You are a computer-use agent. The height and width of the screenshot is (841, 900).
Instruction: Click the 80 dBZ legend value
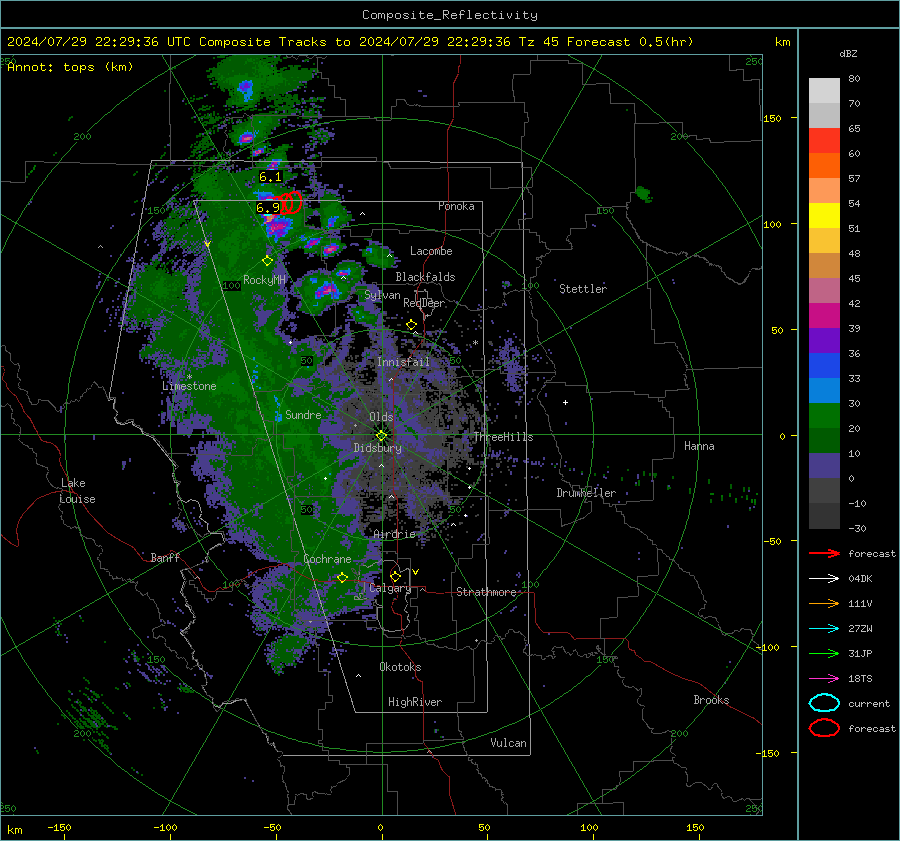pyautogui.click(x=854, y=79)
